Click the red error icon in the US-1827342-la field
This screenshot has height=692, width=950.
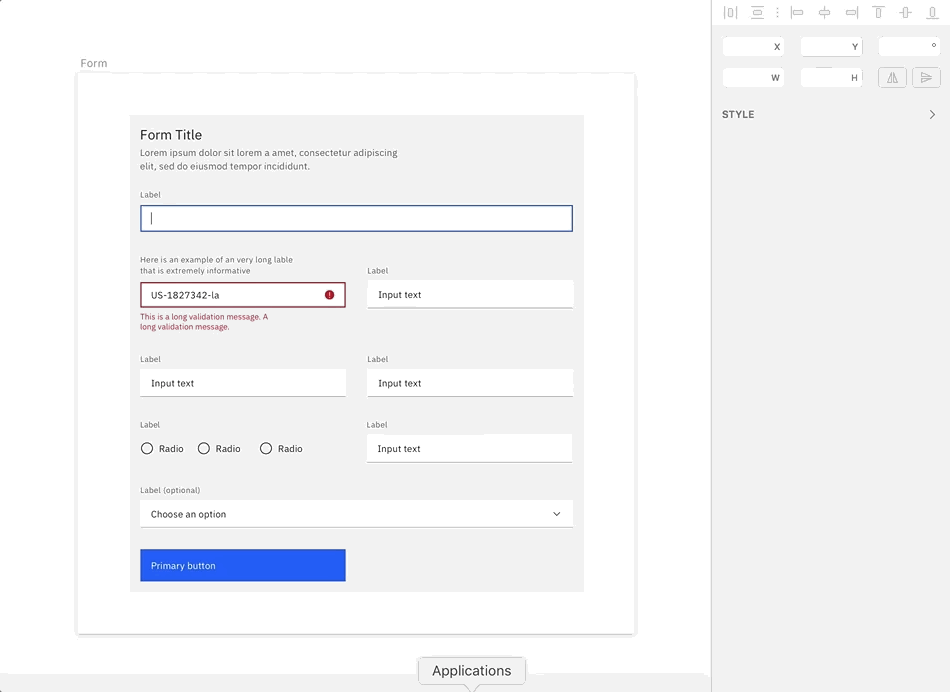point(330,295)
